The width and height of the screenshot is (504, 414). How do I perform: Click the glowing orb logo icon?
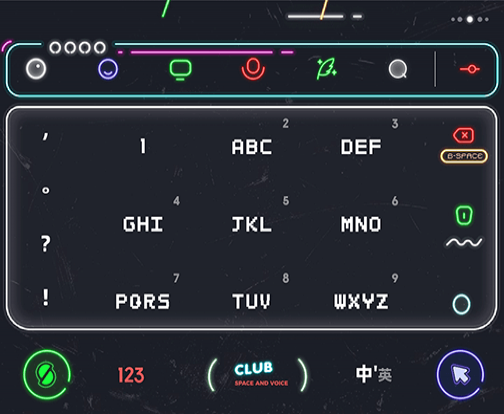click(x=36, y=69)
